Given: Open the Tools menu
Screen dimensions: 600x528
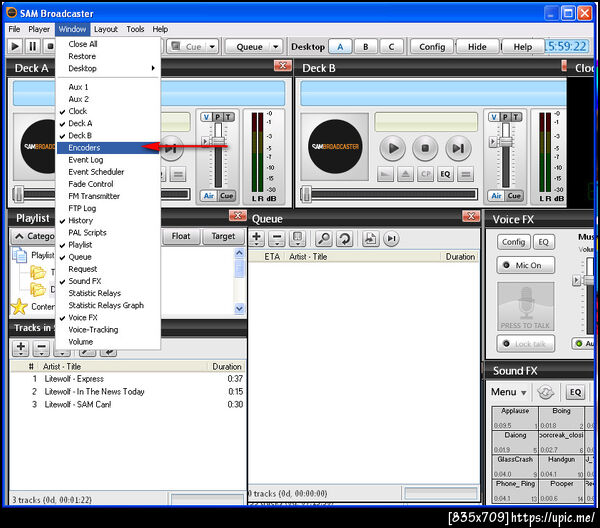Looking at the screenshot, I should pyautogui.click(x=135, y=29).
